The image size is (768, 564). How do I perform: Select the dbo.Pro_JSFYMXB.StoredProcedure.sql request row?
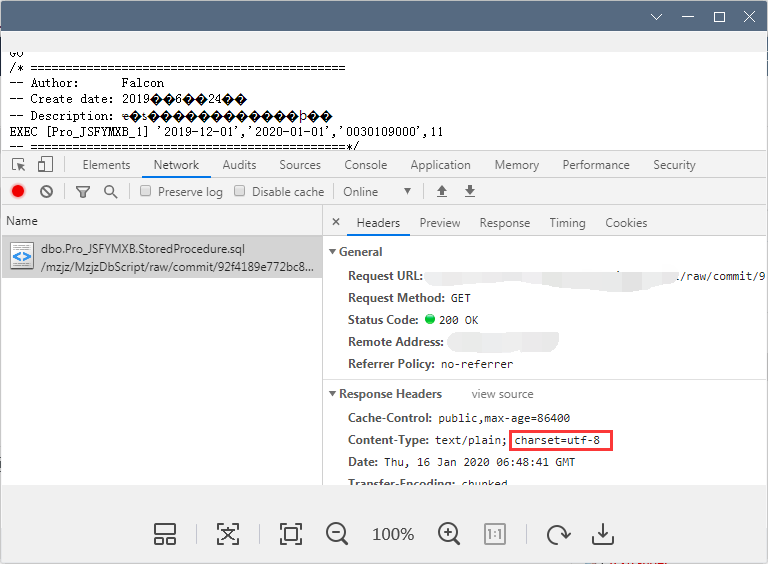[x=162, y=257]
